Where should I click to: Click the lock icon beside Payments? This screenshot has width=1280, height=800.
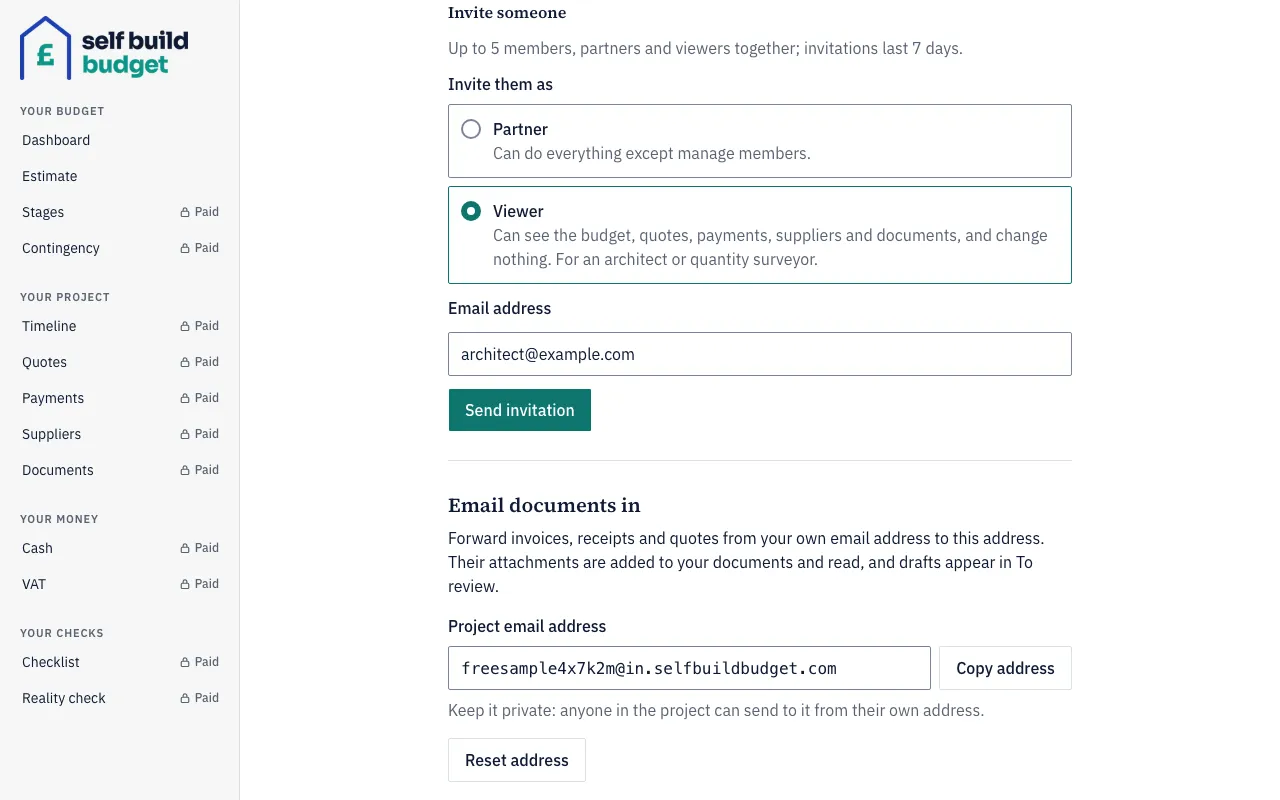click(x=185, y=398)
